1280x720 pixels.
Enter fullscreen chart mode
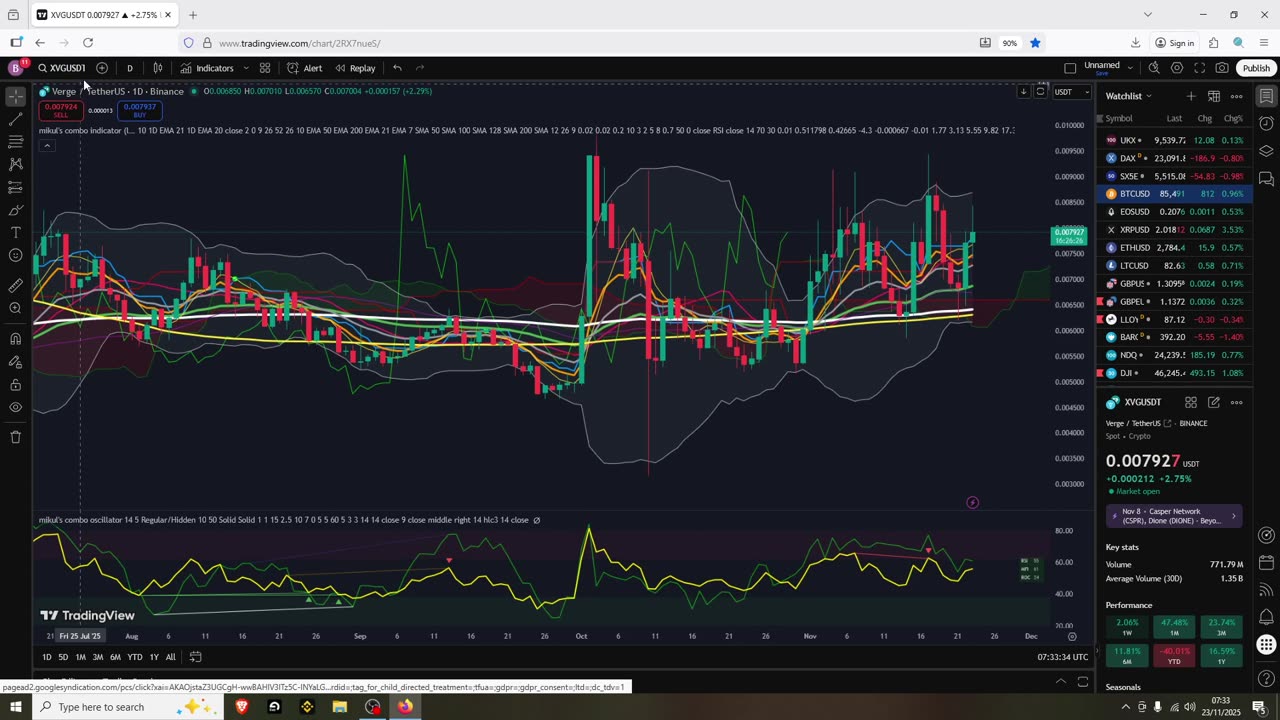(1199, 68)
